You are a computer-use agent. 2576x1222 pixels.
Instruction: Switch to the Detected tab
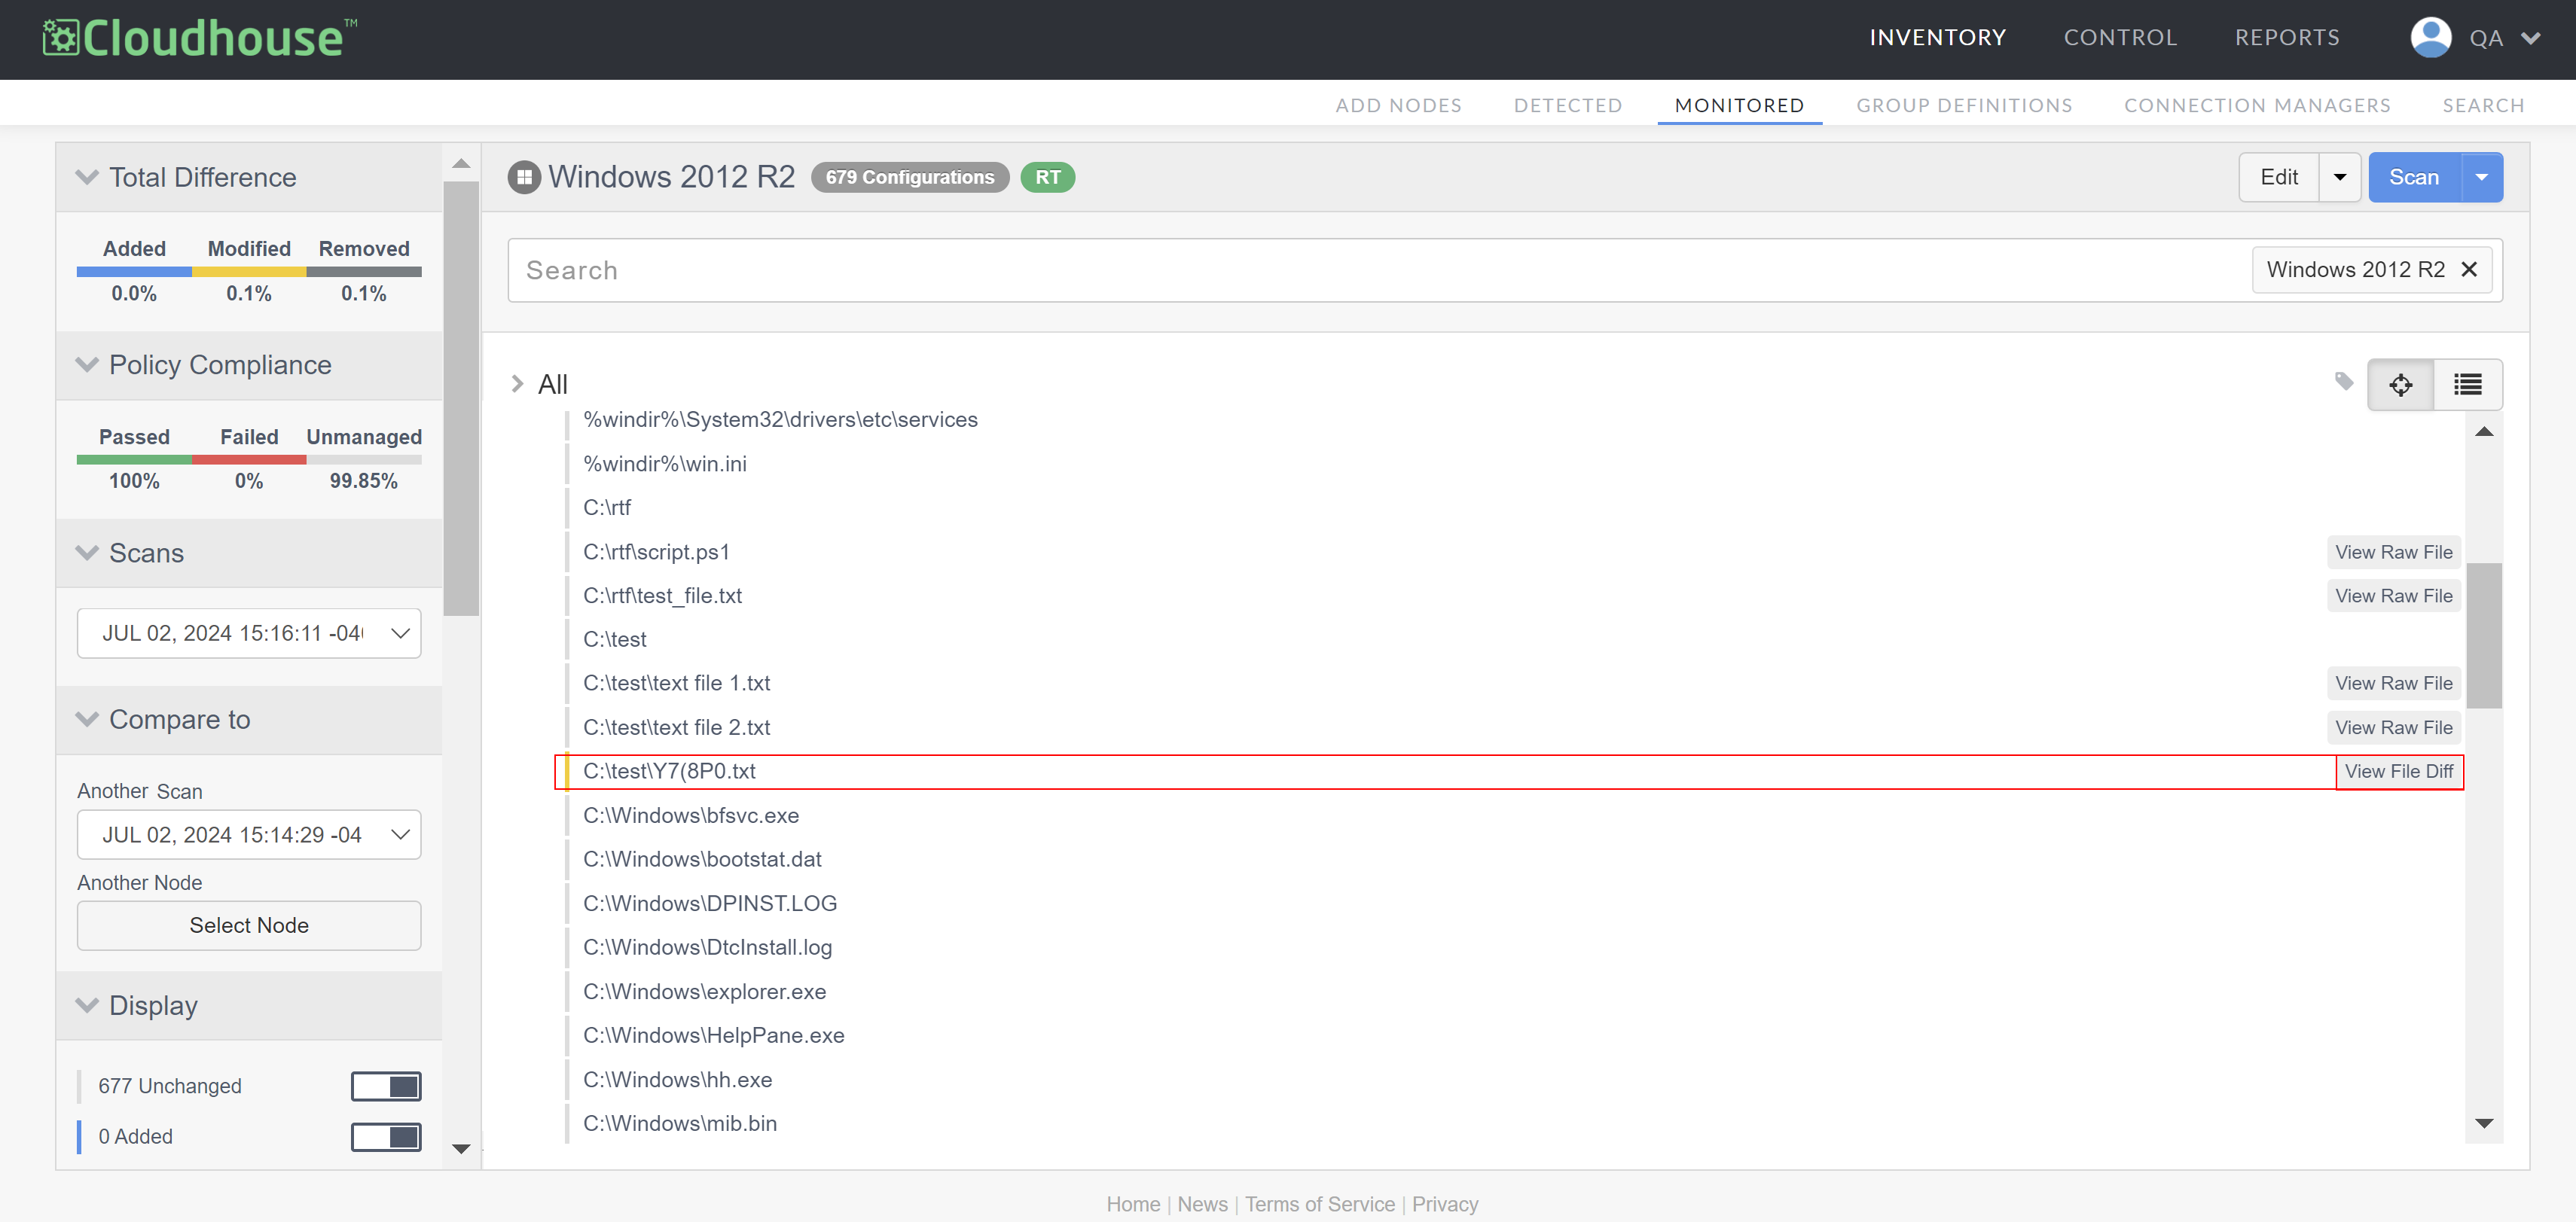click(1568, 105)
